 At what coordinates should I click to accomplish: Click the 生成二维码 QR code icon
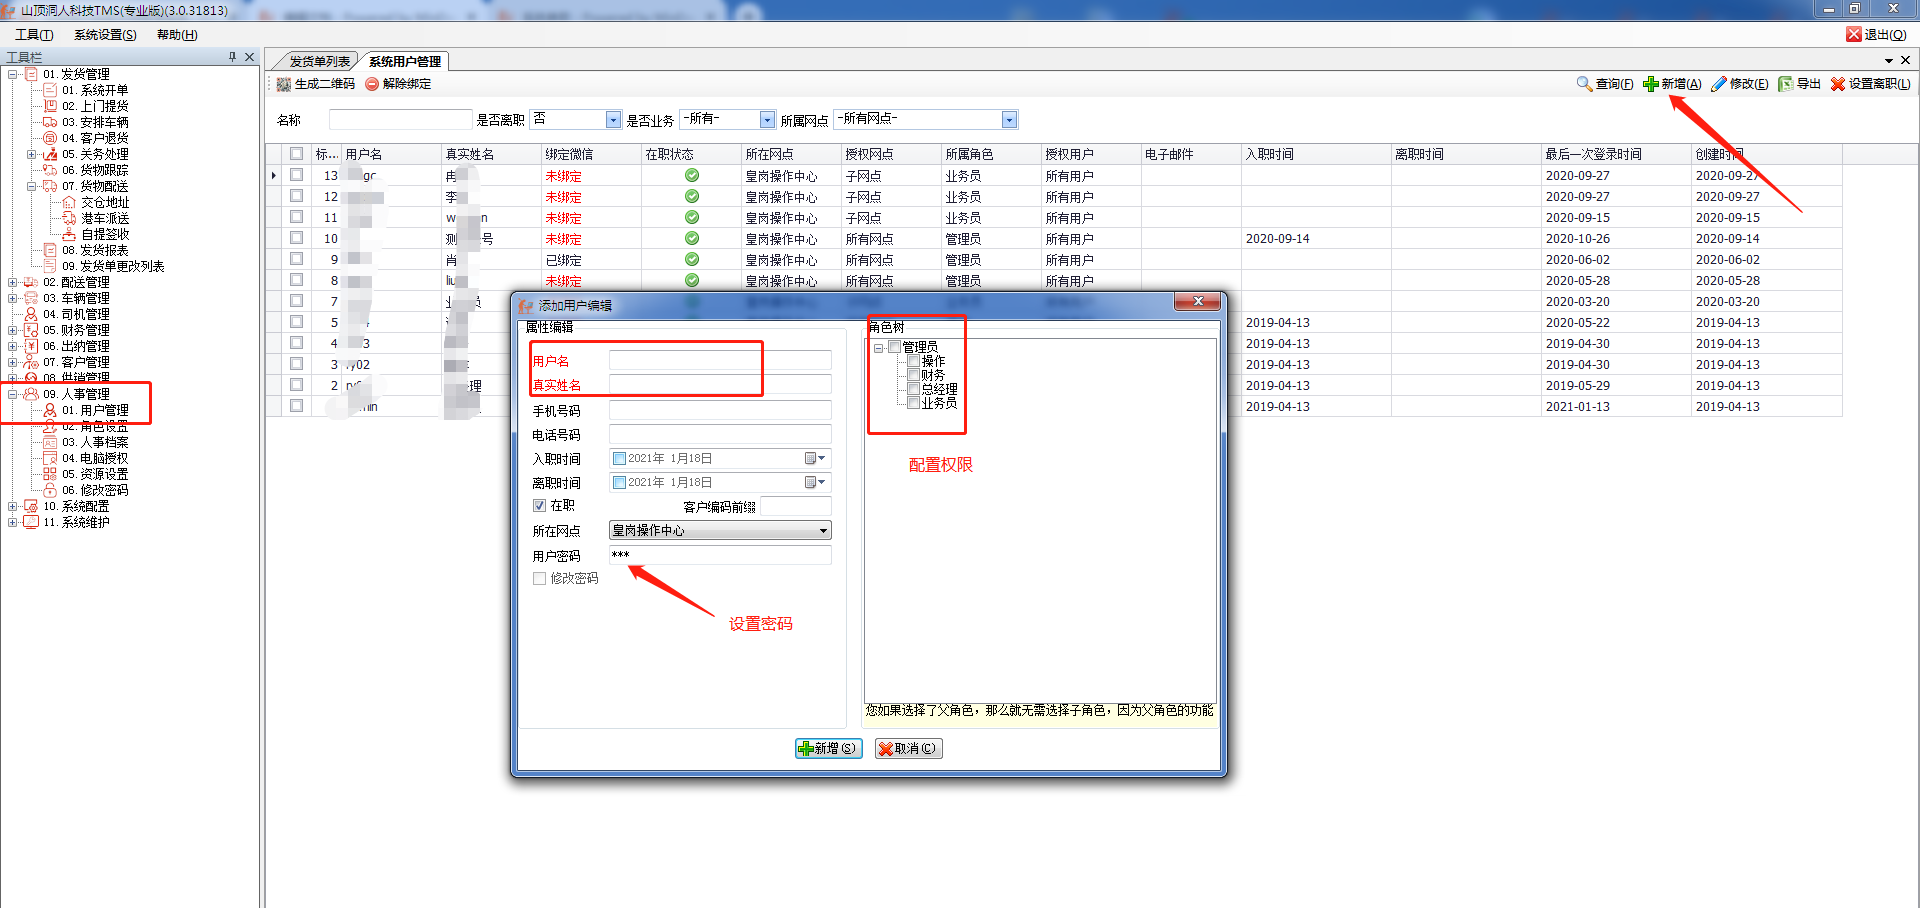(x=284, y=84)
